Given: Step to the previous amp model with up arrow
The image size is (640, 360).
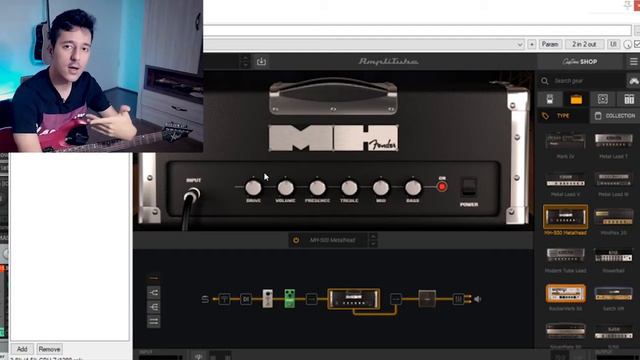Looking at the screenshot, I should 372,237.
